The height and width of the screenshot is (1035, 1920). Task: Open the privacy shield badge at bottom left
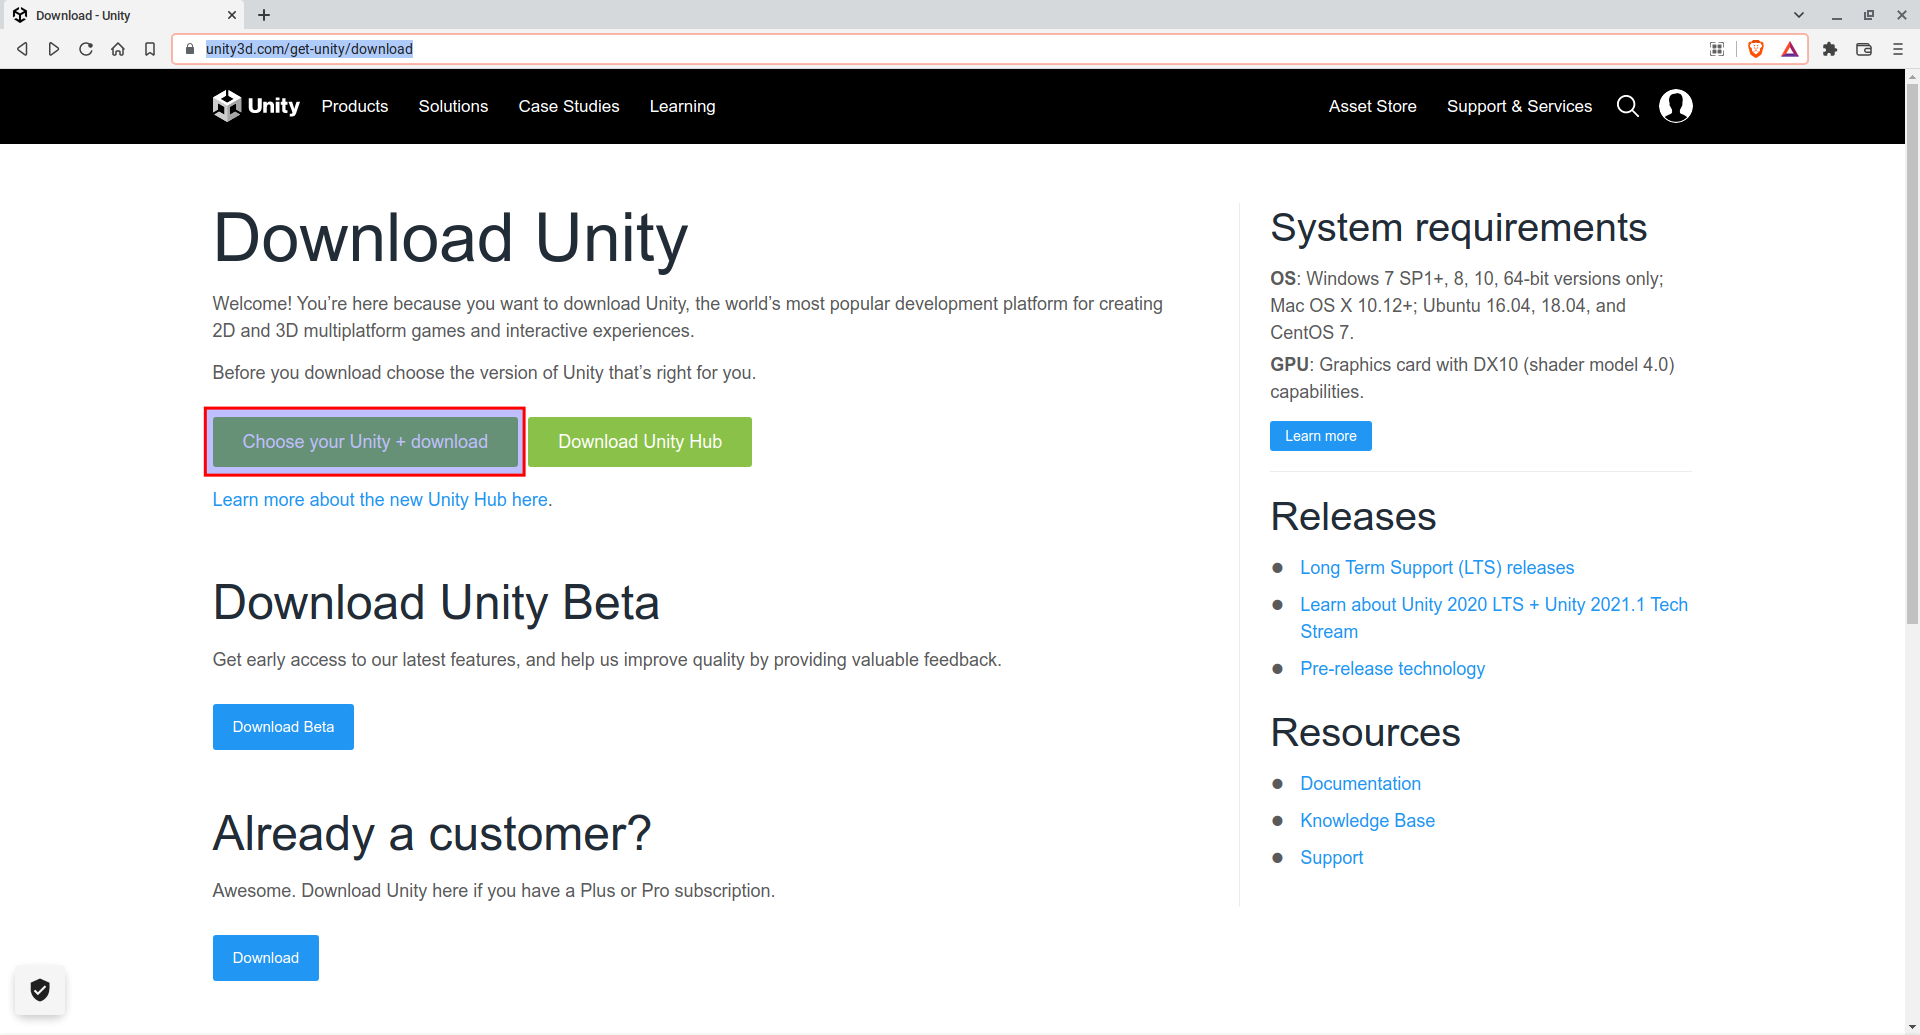[x=40, y=991]
